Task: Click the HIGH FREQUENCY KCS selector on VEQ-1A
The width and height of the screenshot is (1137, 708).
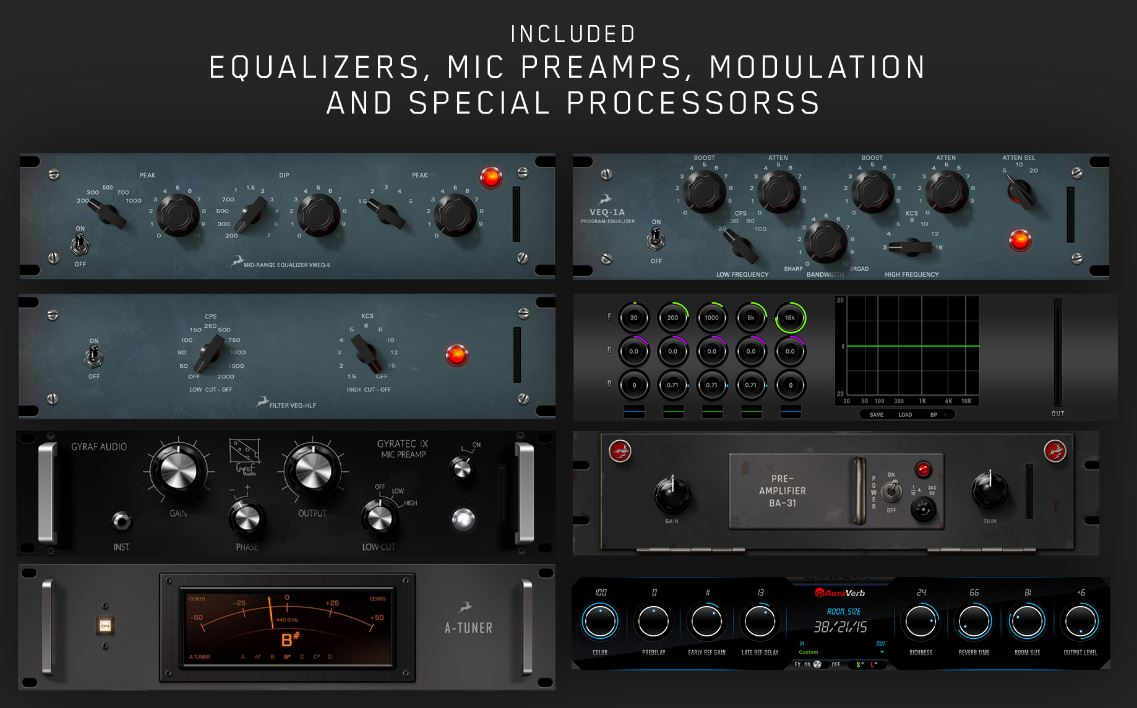Action: point(911,247)
